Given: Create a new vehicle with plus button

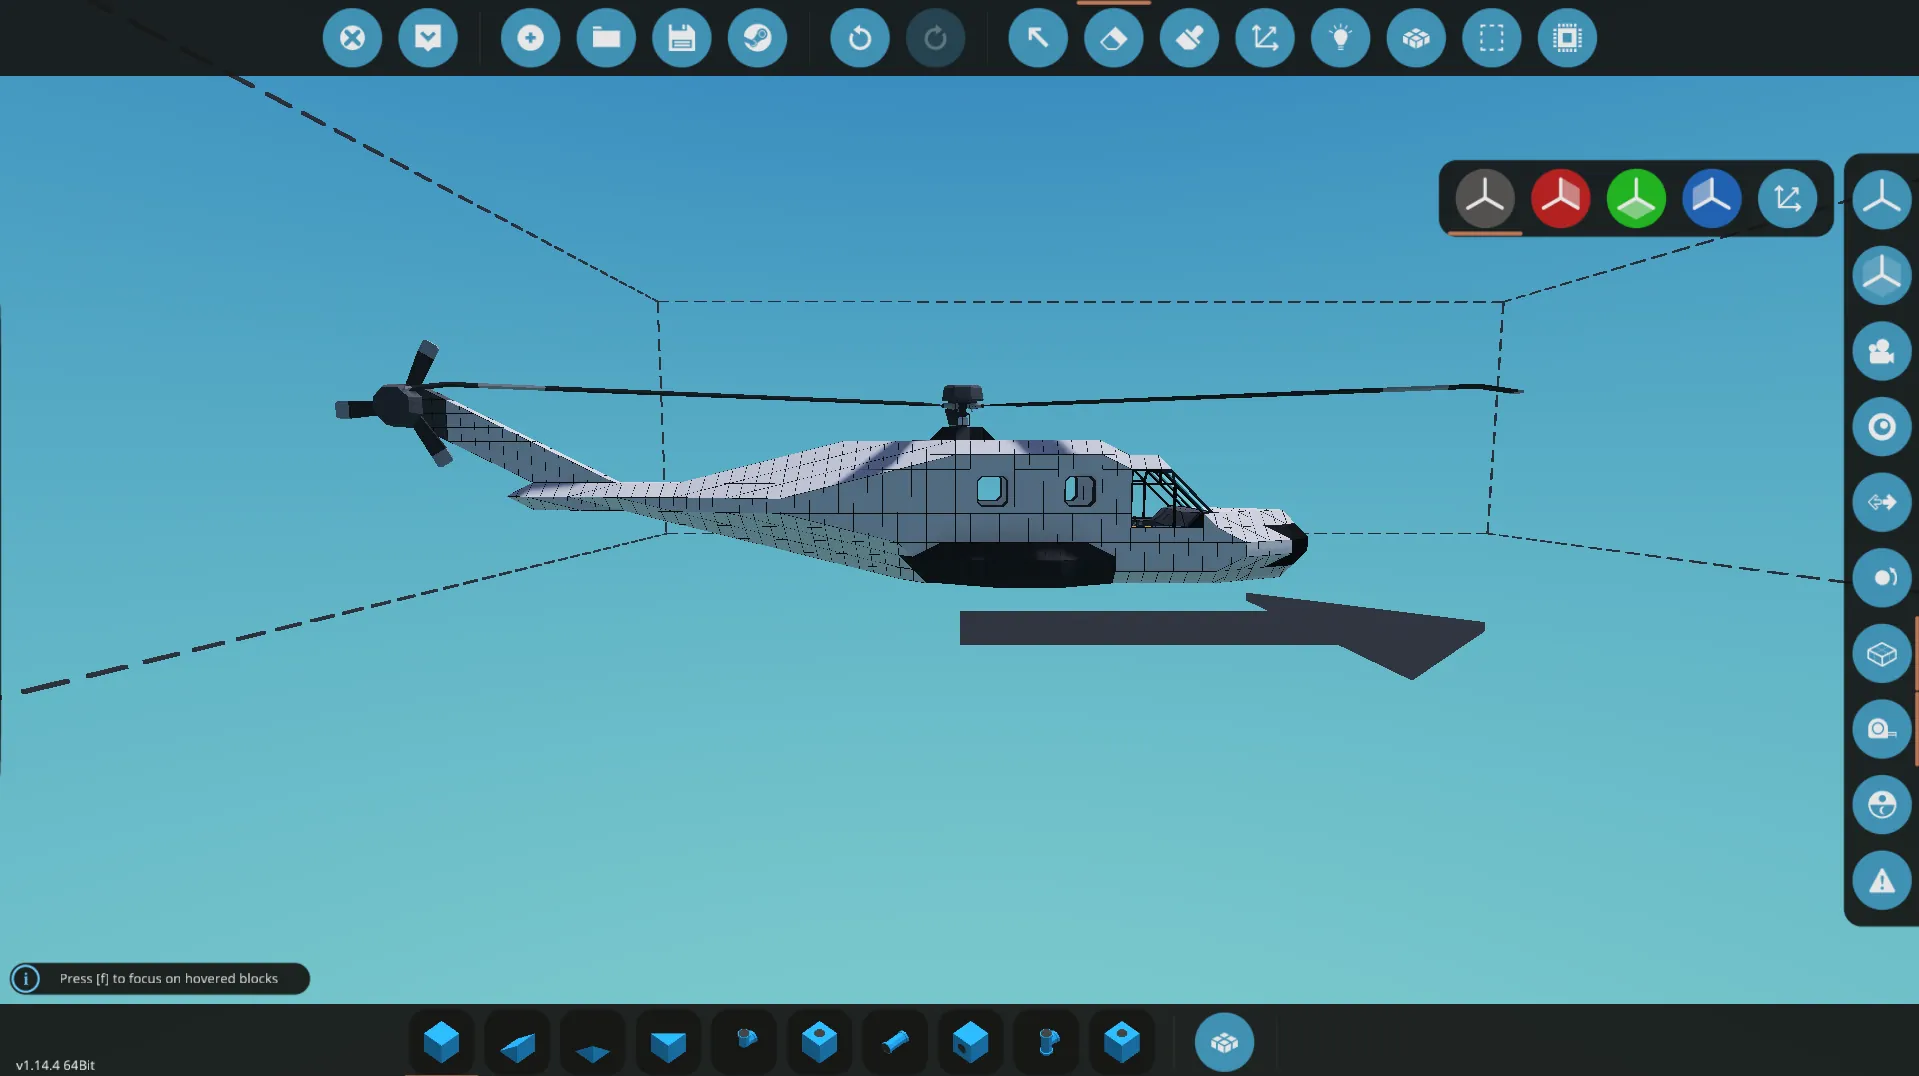Looking at the screenshot, I should click(530, 38).
